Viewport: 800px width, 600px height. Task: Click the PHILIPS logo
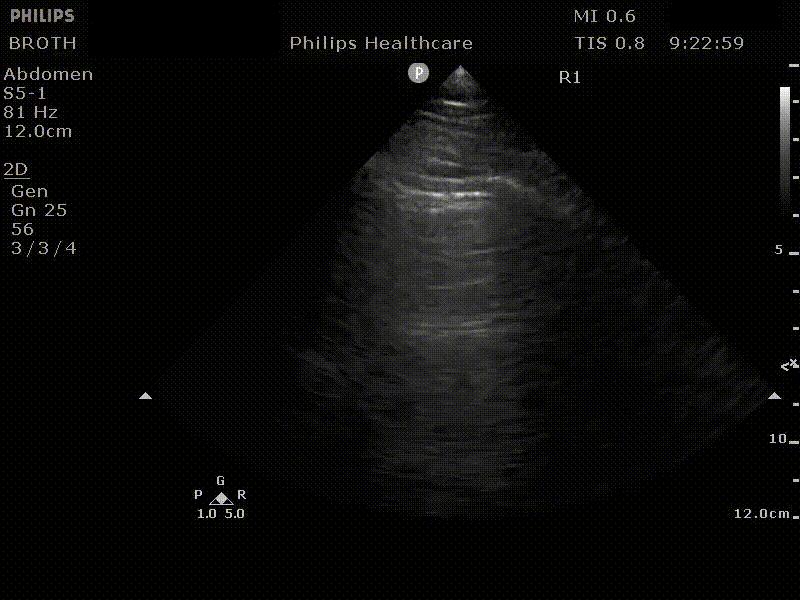(x=42, y=17)
